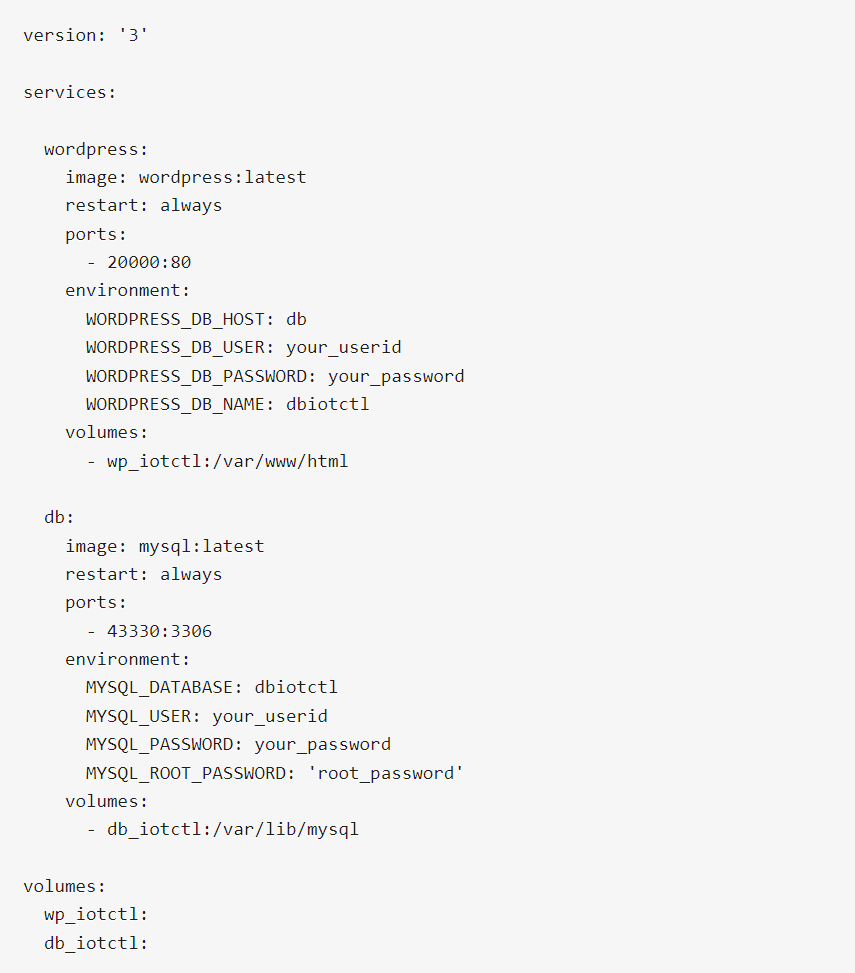Viewport: 855px width, 973px height.
Task: Click the MYSQL_ROOT_PASSWORD variable line
Action: [275, 773]
